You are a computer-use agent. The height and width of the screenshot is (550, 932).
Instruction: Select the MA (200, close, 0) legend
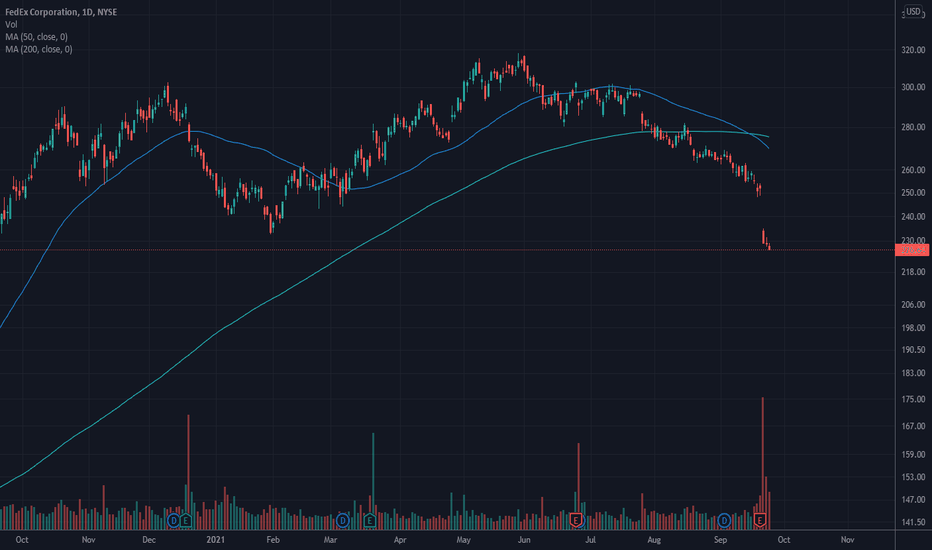[39, 49]
